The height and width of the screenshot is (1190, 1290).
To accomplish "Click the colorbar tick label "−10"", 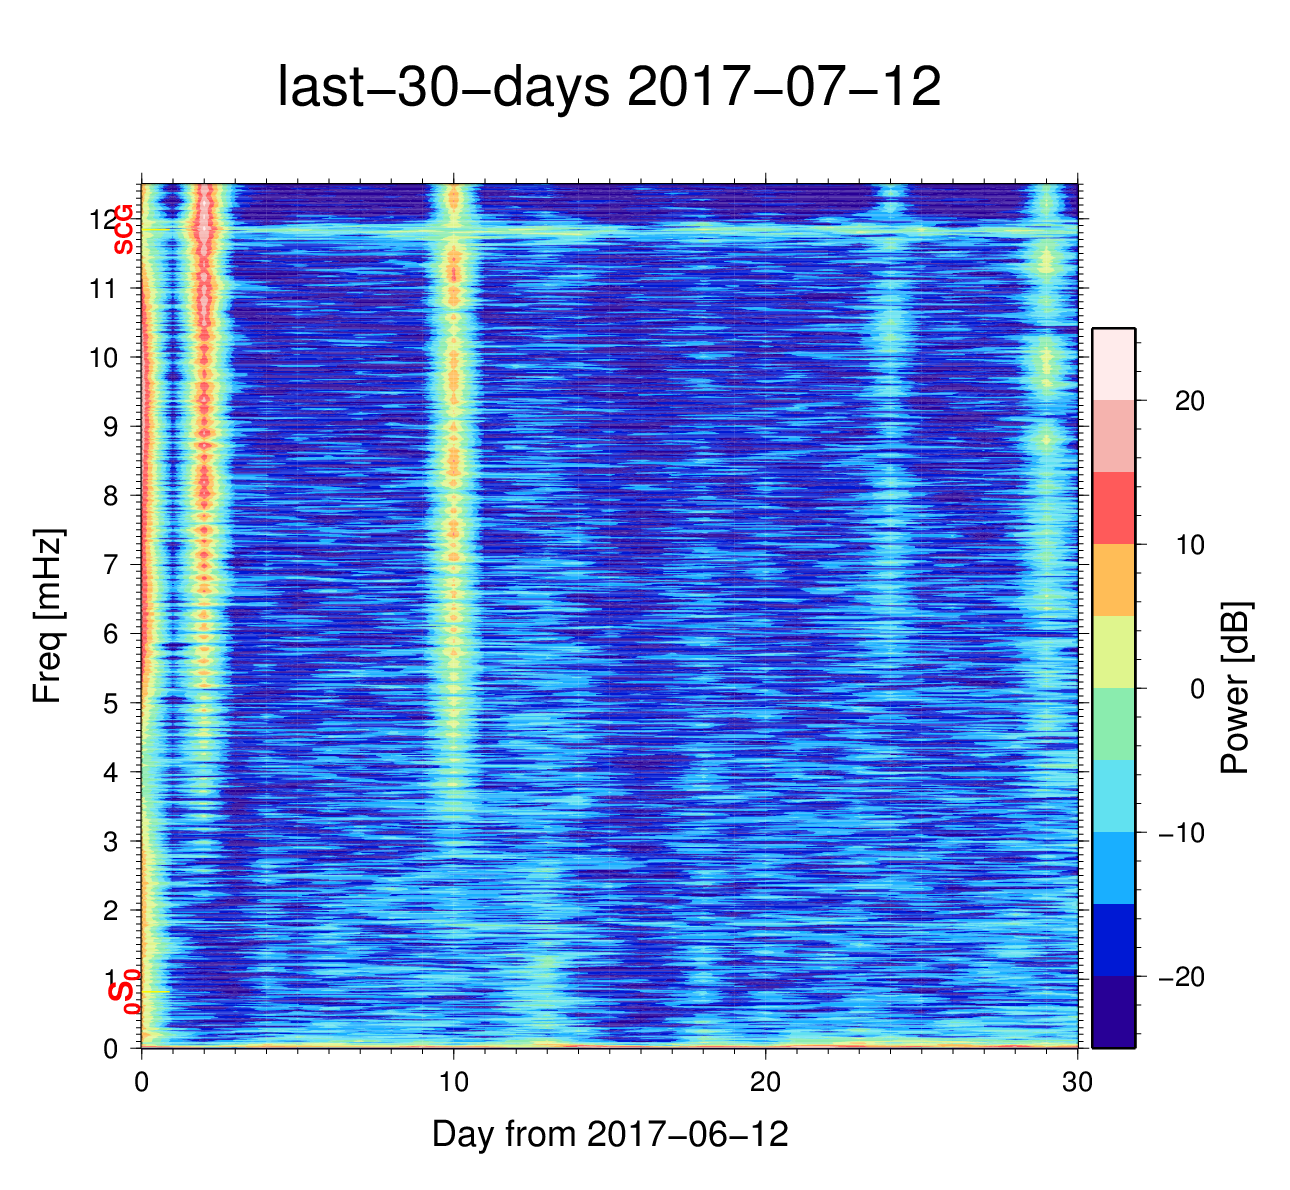I will (x=1181, y=833).
